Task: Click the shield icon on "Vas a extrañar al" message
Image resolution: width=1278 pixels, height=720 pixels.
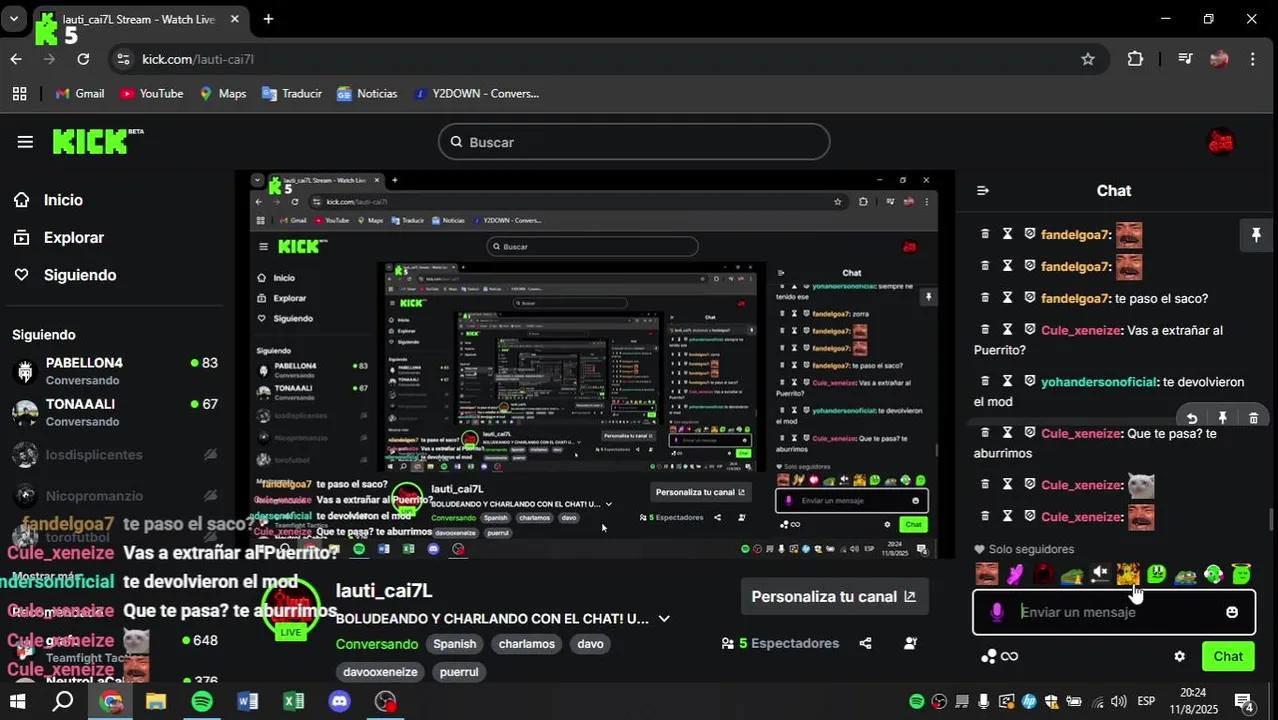Action: [1029, 330]
